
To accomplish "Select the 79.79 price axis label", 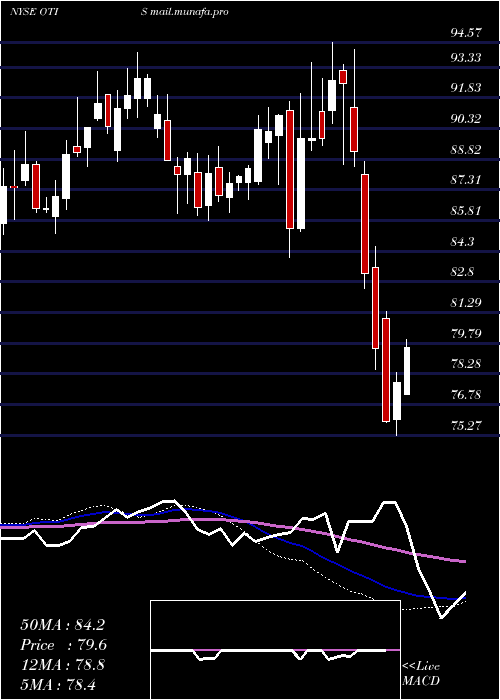I will point(467,333).
